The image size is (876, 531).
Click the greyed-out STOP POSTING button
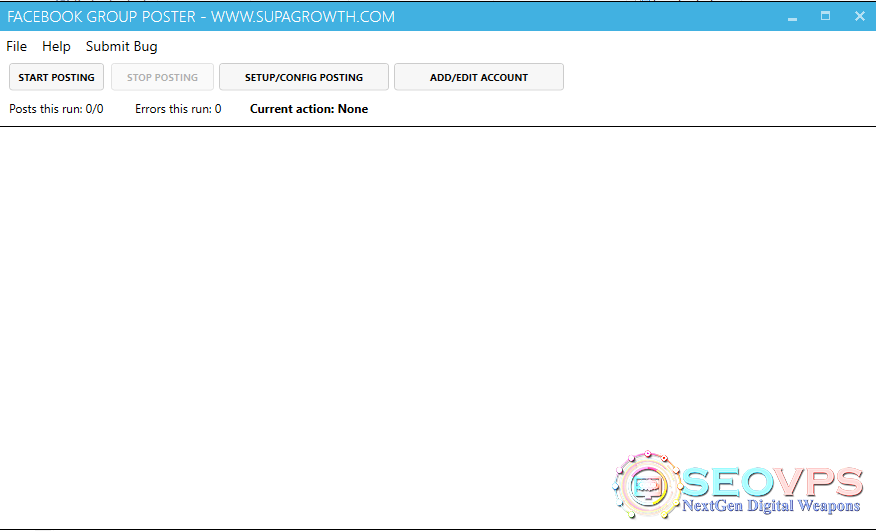click(x=162, y=77)
